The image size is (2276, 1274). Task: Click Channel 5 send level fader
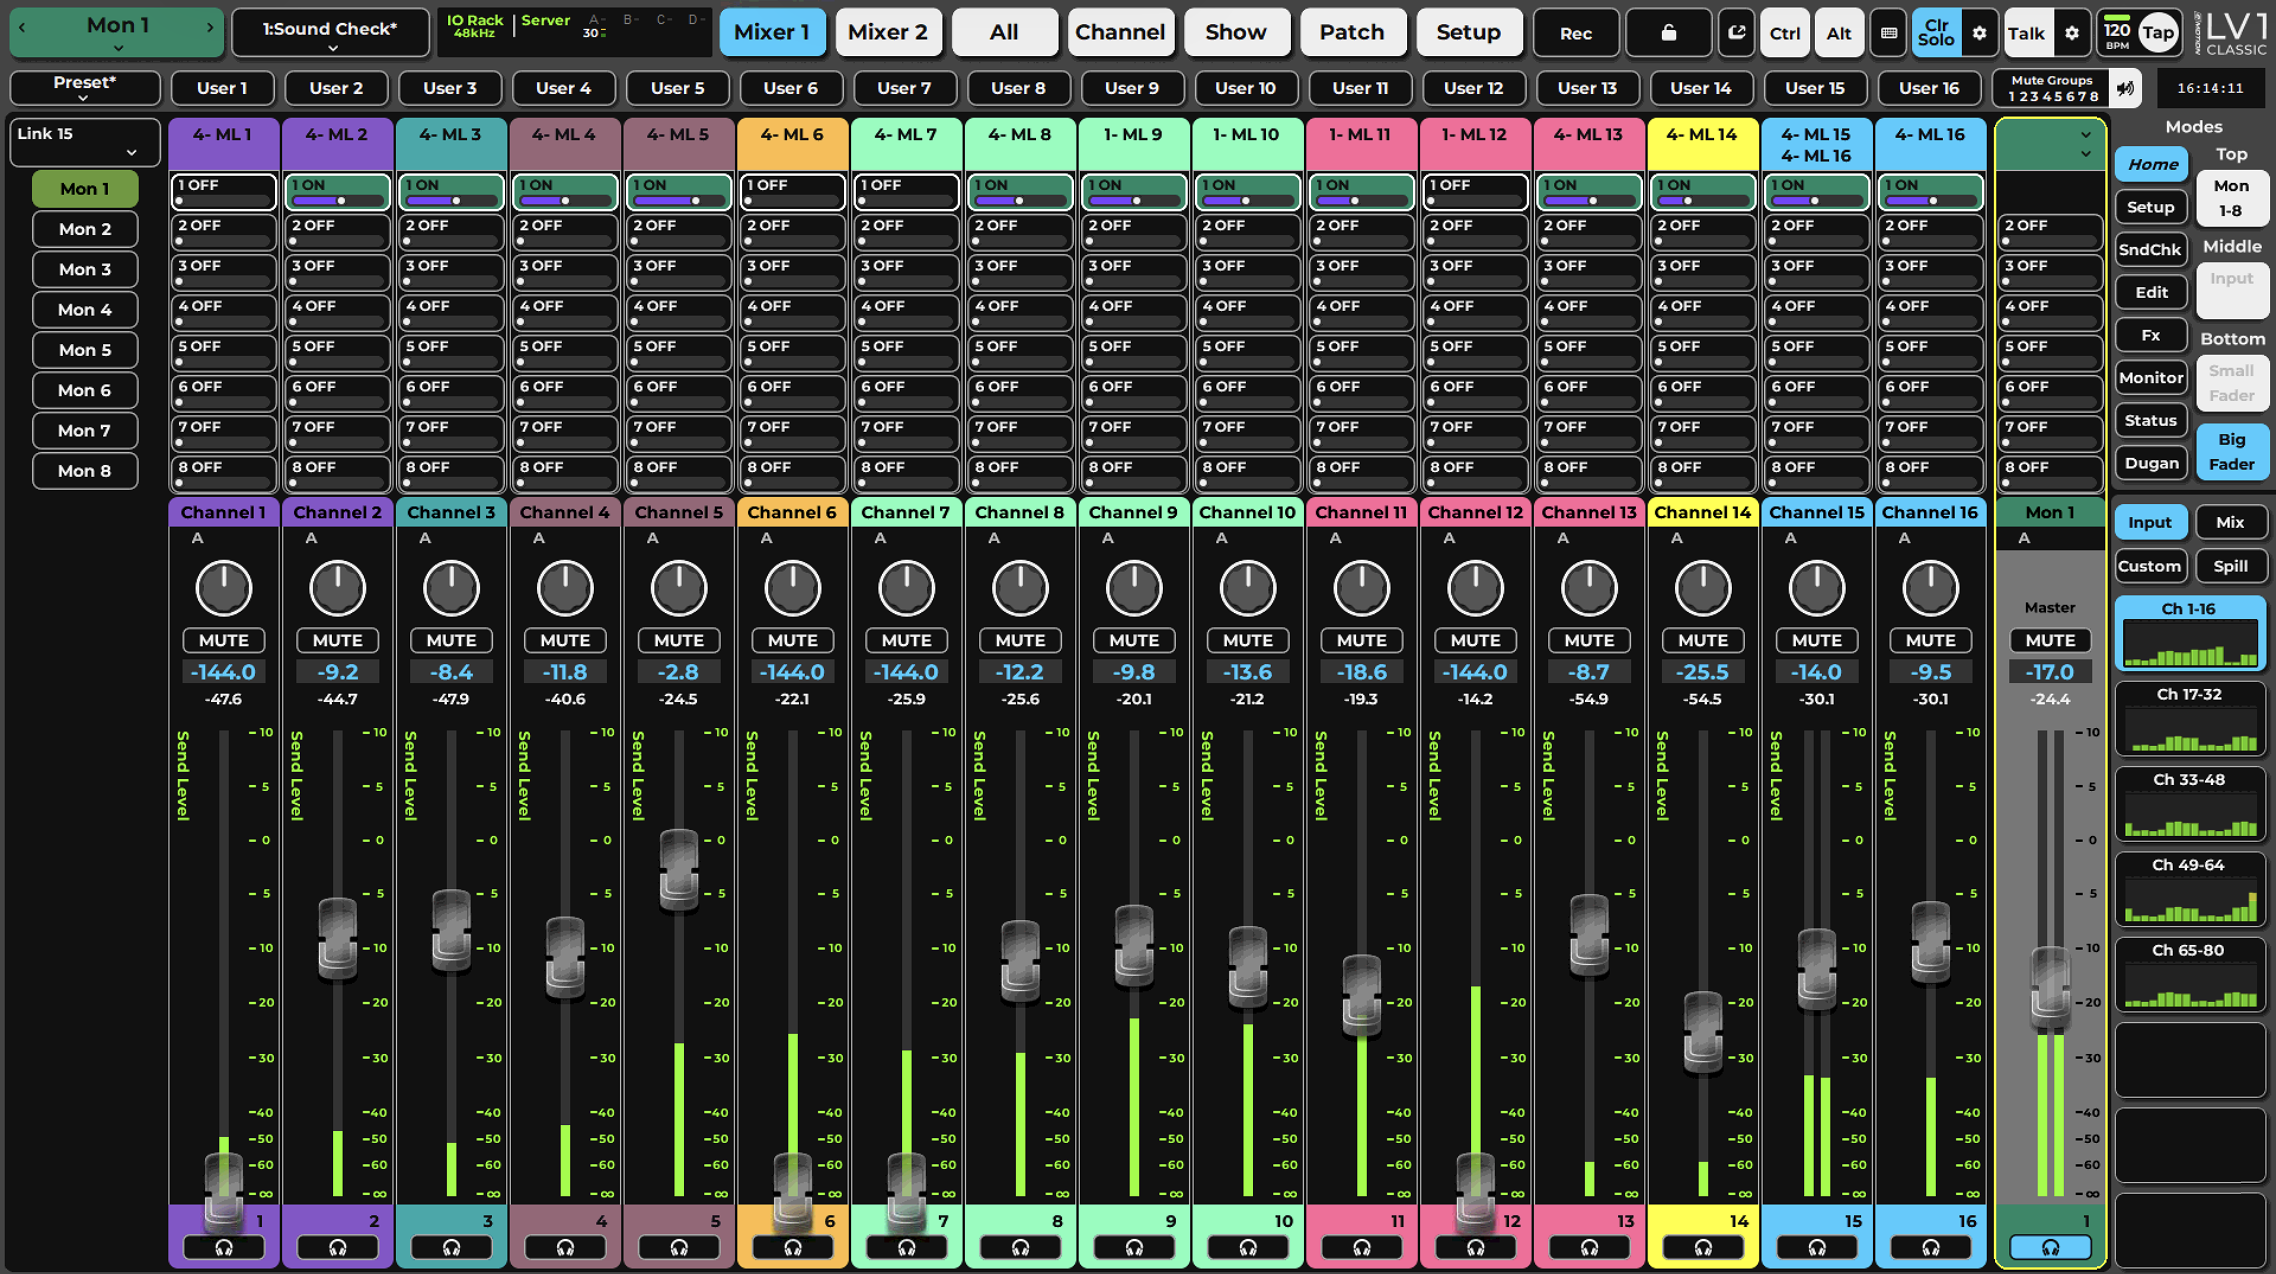pos(679,870)
